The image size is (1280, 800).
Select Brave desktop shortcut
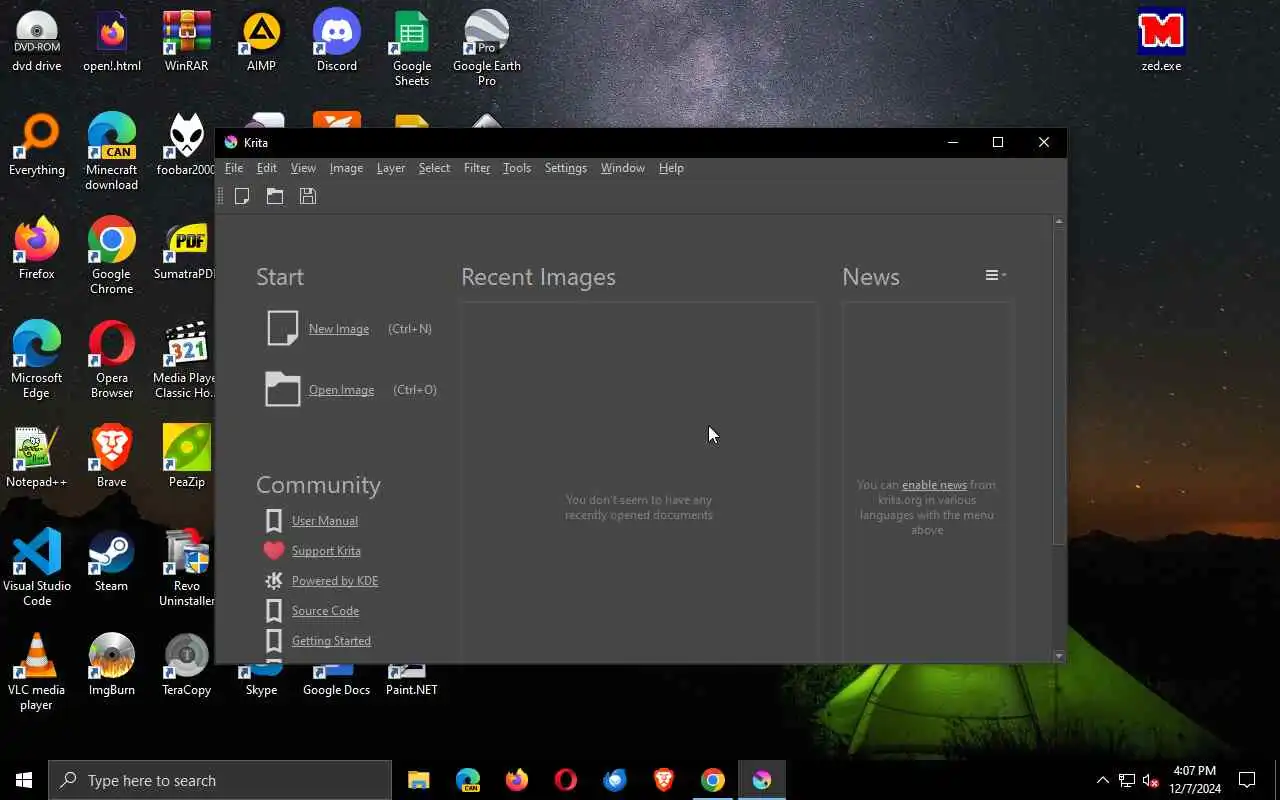[x=111, y=458]
